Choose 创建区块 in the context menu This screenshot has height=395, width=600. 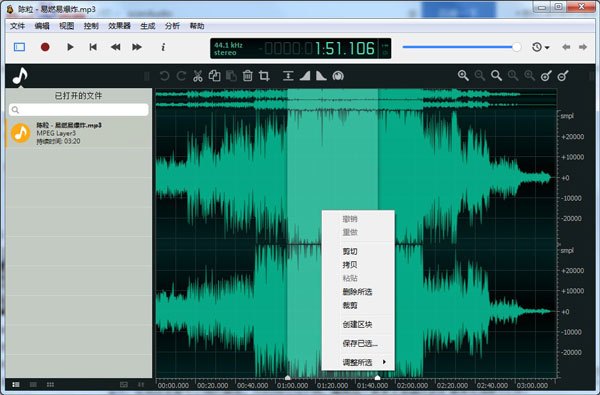(358, 325)
